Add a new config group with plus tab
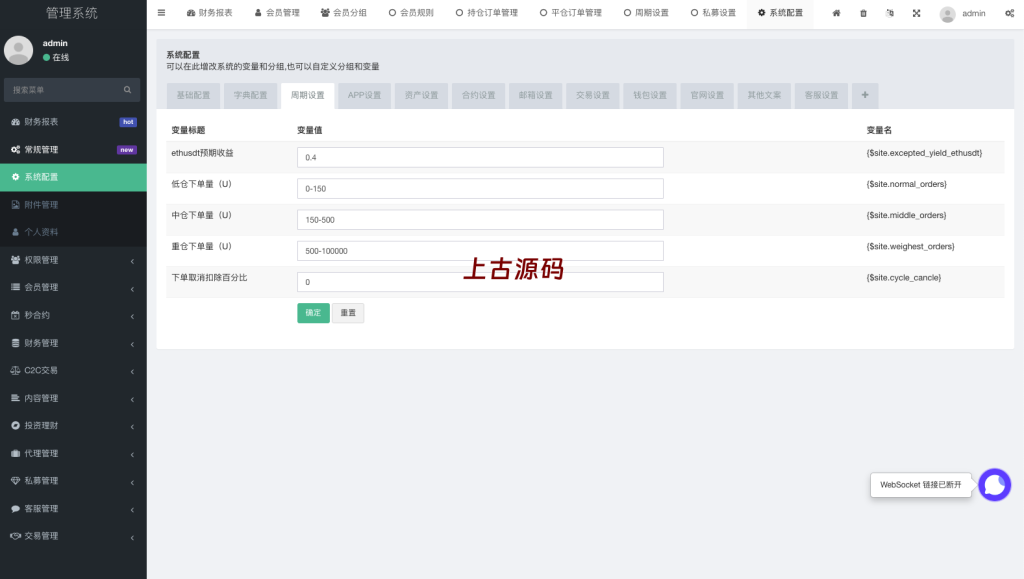Viewport: 1024px width, 579px height. click(865, 95)
